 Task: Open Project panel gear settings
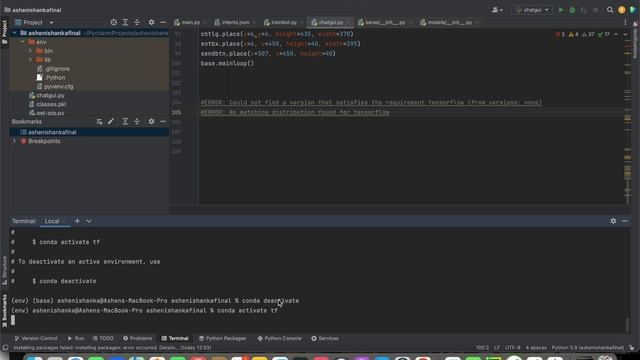click(x=151, y=22)
